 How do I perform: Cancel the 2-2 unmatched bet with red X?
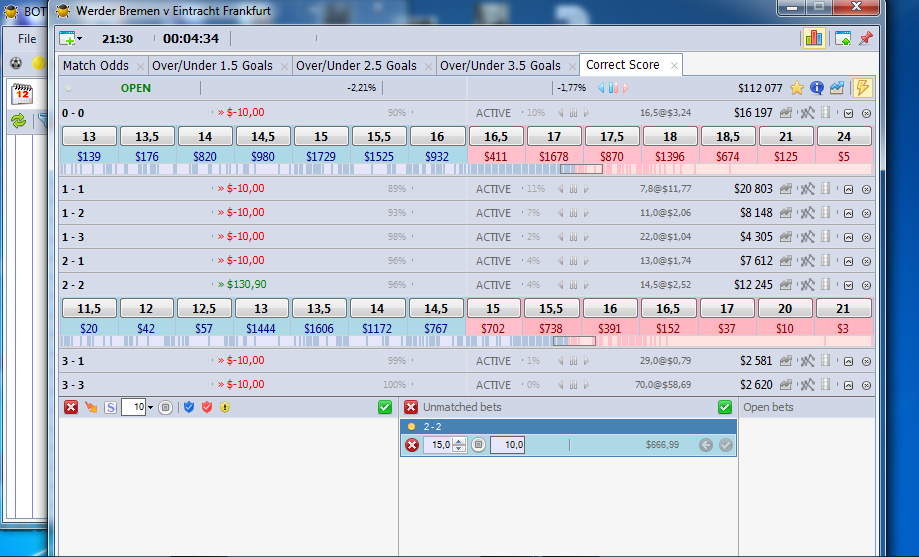[x=412, y=445]
